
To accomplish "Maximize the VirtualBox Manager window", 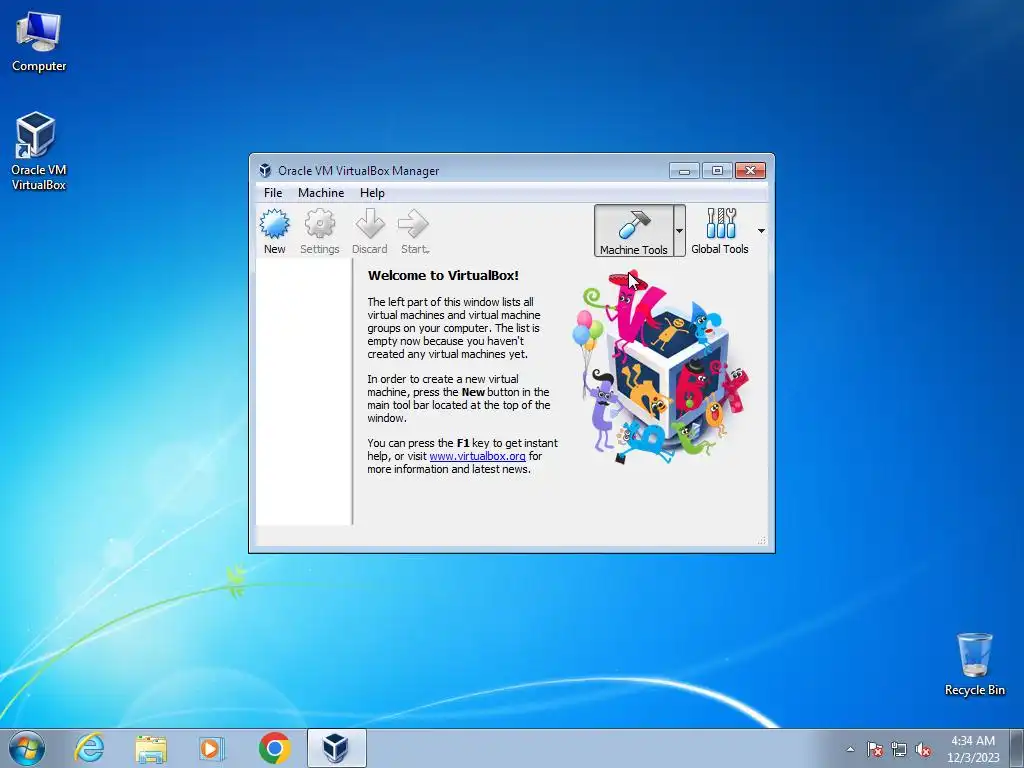I will click(x=717, y=170).
